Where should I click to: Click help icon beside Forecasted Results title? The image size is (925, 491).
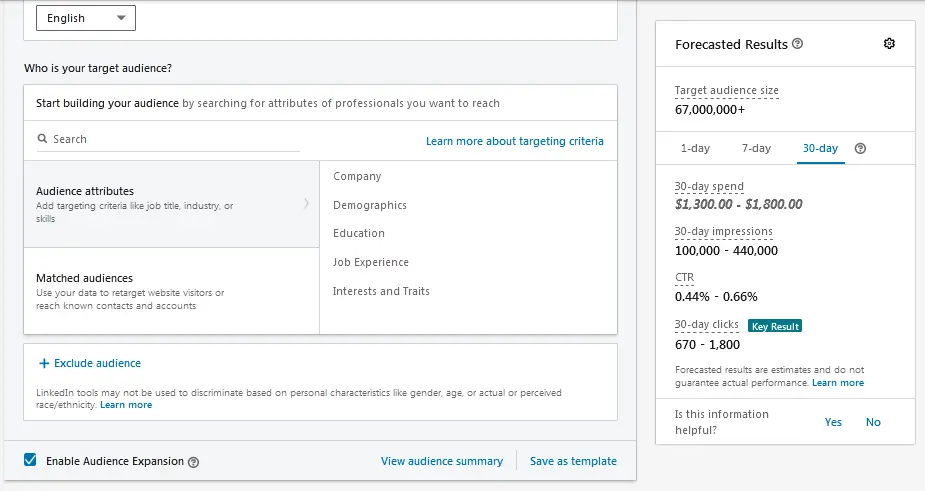click(797, 44)
